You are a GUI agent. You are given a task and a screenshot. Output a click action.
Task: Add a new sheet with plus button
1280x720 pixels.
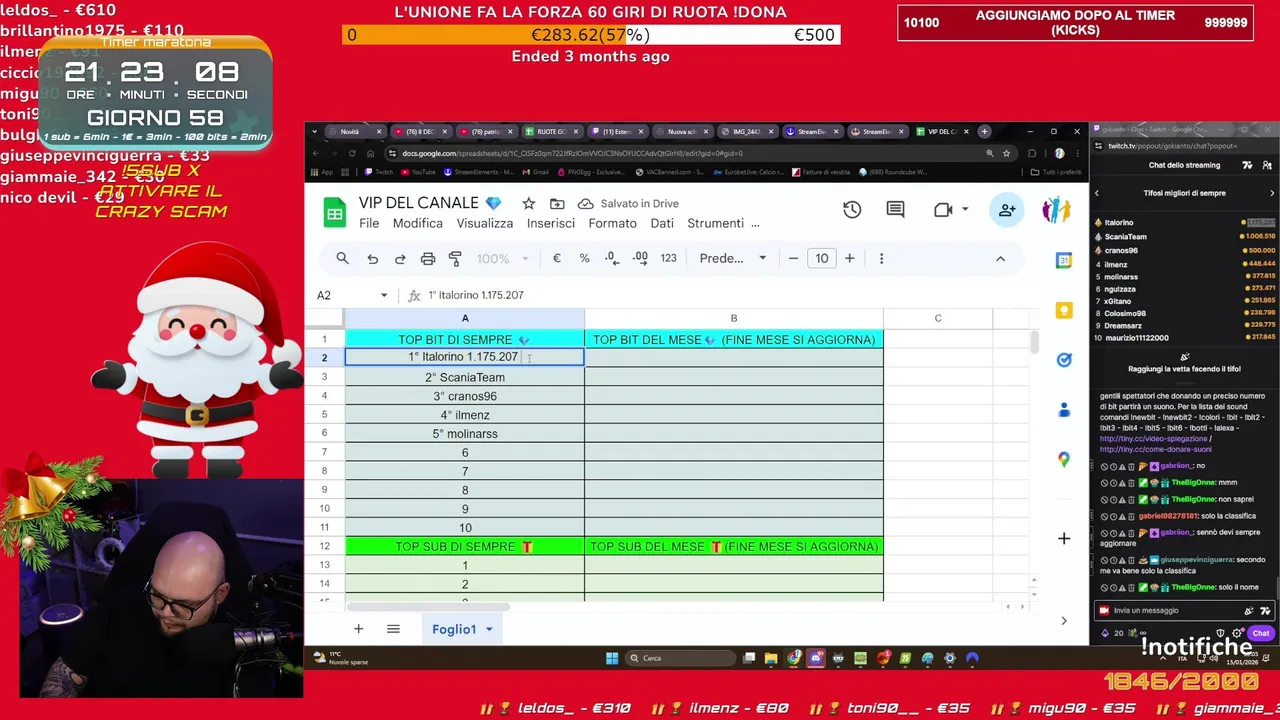coord(358,629)
